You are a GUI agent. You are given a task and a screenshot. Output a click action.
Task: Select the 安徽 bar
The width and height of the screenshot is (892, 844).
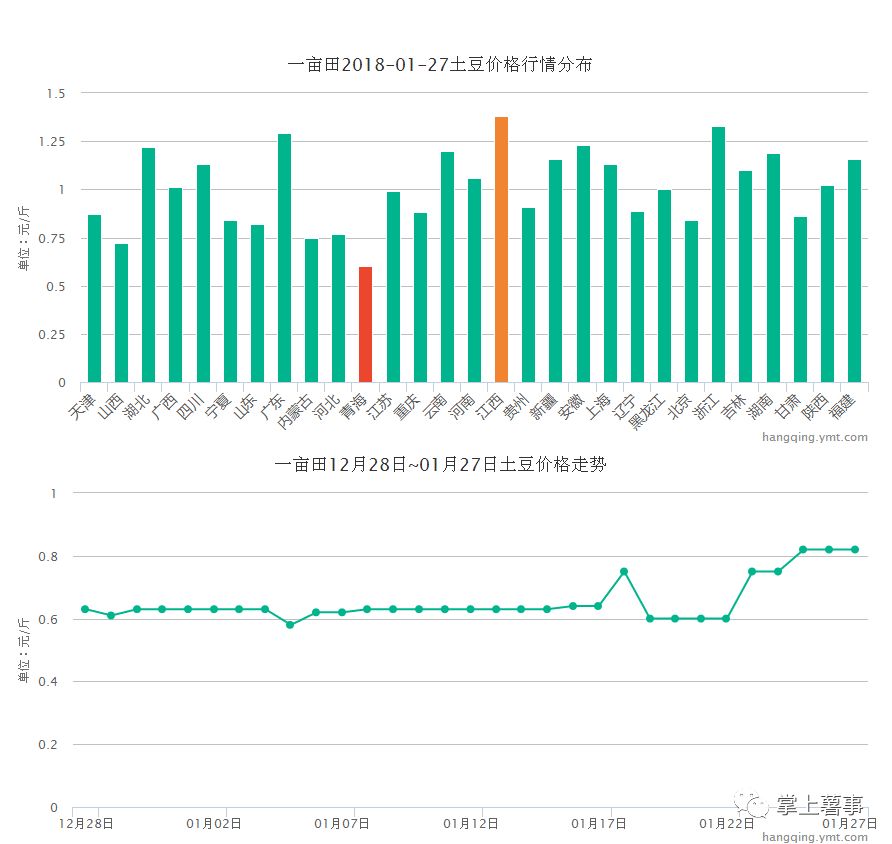[583, 264]
